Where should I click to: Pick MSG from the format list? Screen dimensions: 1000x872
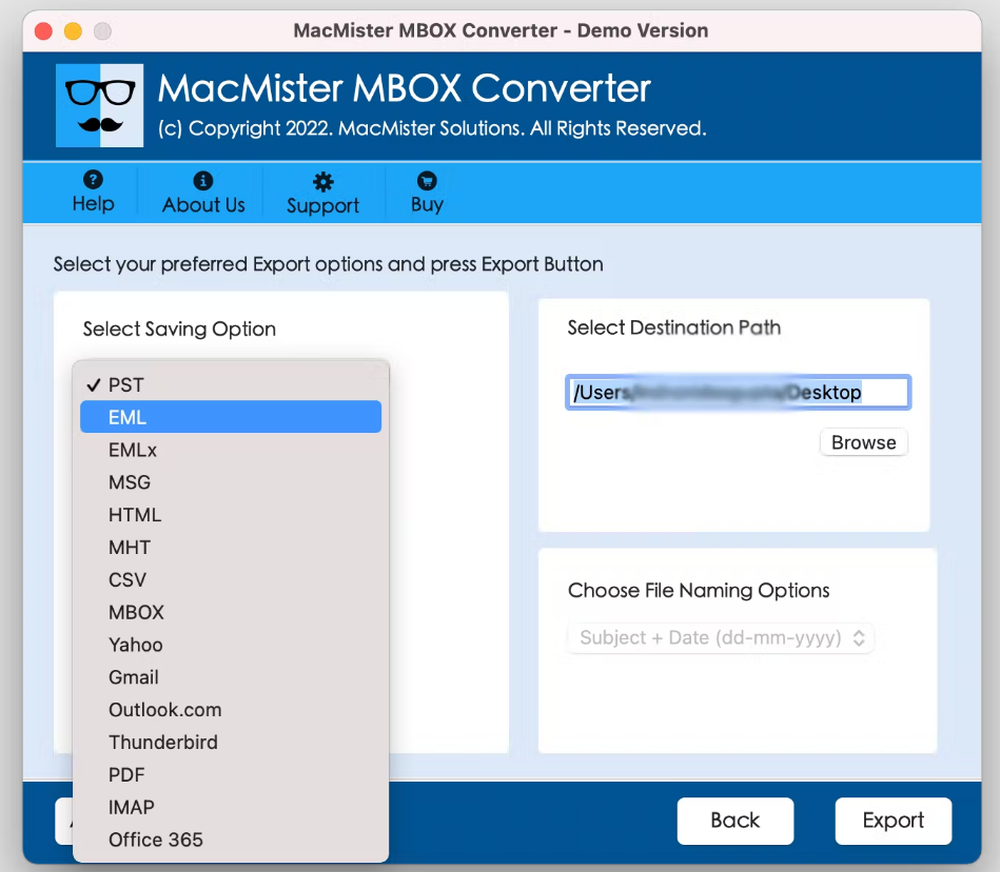point(231,482)
